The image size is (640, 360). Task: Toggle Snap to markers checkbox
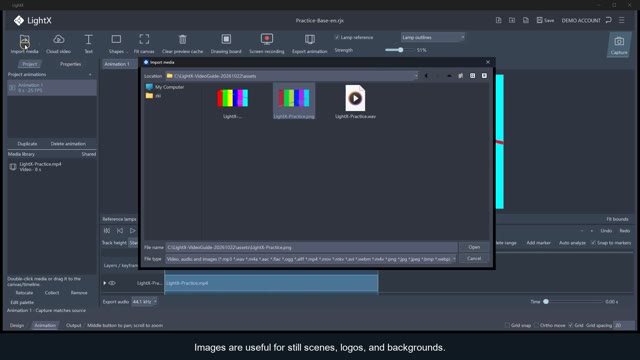(x=593, y=242)
